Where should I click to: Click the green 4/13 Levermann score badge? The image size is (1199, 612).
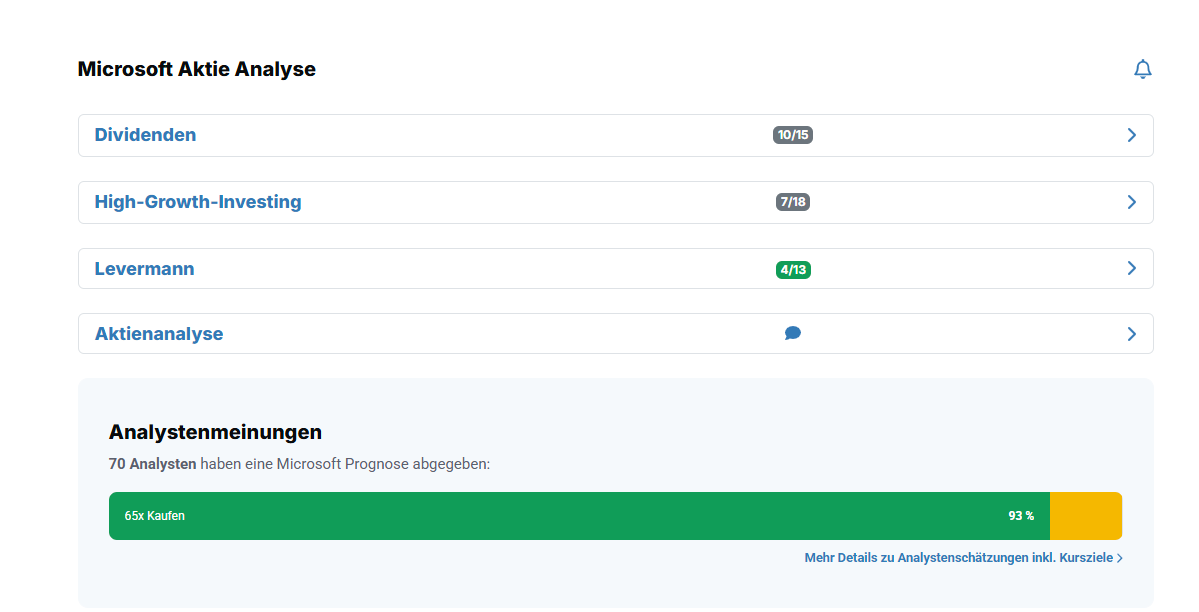click(x=793, y=269)
